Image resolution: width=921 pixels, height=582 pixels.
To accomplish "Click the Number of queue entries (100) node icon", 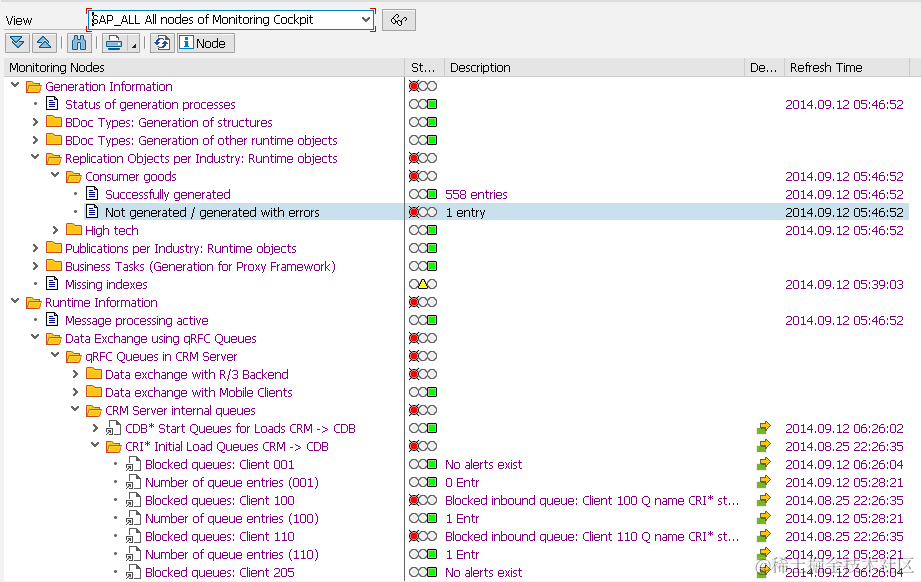I will (133, 519).
